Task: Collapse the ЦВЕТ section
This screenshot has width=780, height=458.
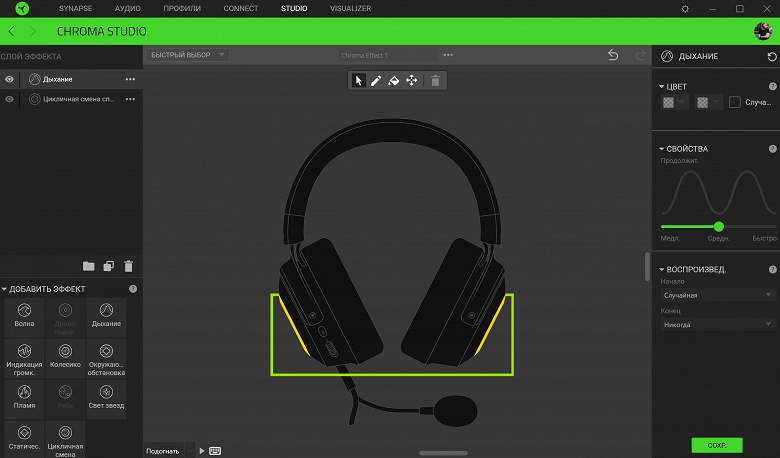Action: (662, 87)
